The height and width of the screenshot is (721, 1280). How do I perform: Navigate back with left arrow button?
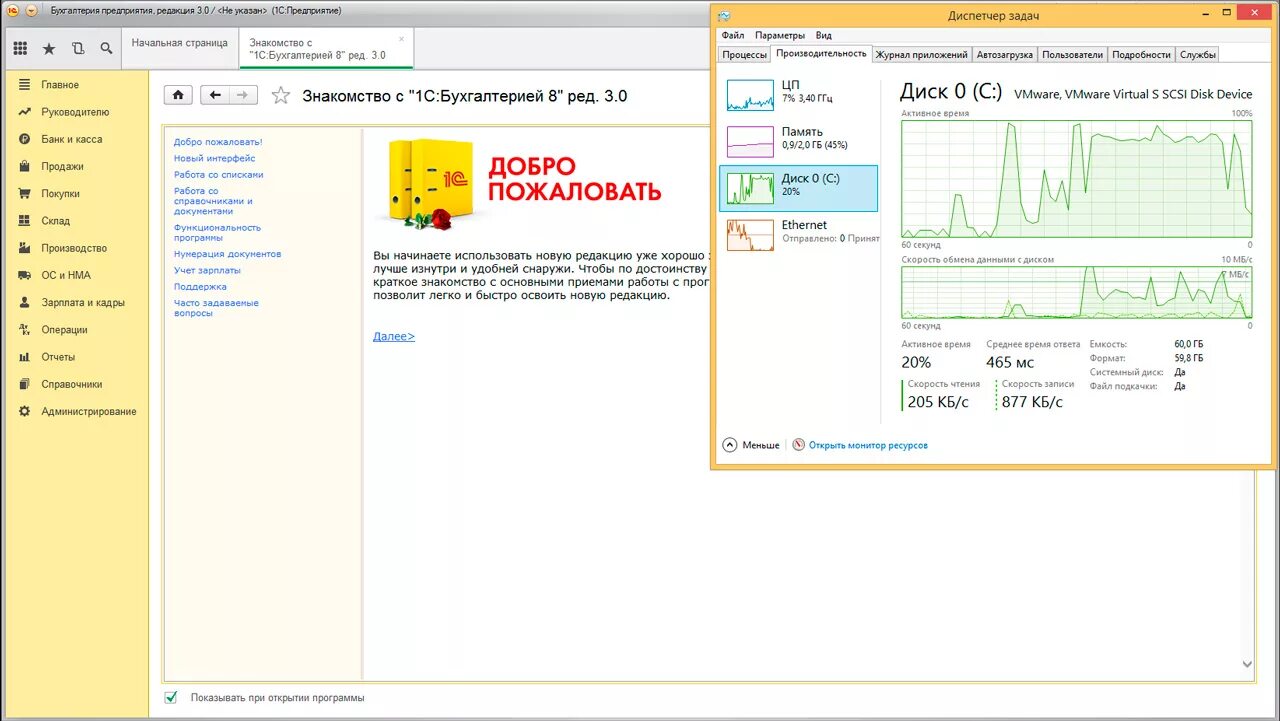tap(215, 95)
